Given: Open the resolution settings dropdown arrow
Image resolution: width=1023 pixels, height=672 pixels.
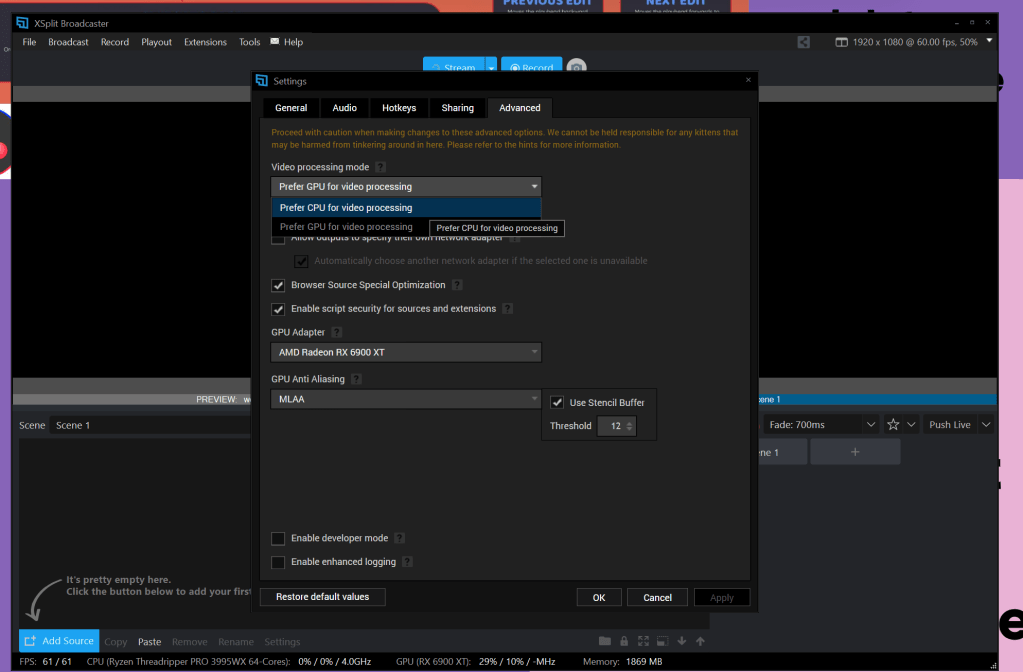Looking at the screenshot, I should (989, 40).
